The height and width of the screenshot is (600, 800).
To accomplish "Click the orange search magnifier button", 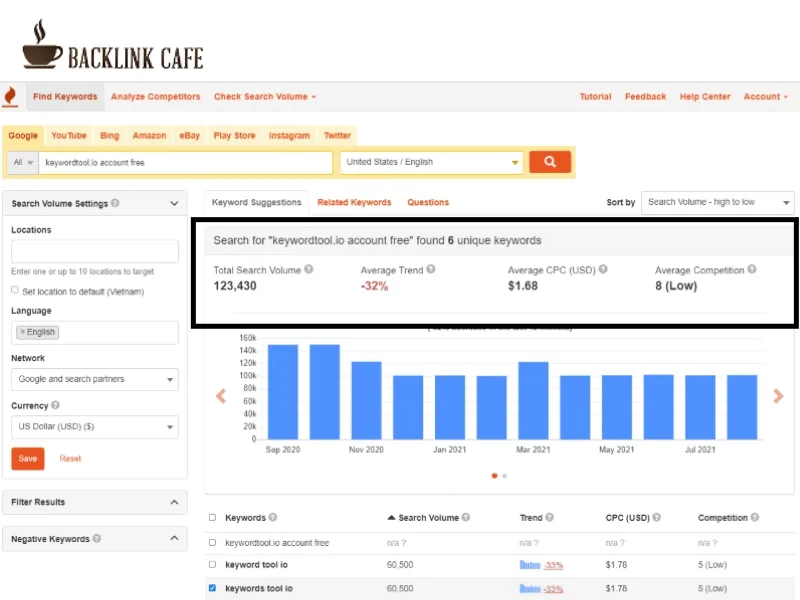I will click(549, 162).
